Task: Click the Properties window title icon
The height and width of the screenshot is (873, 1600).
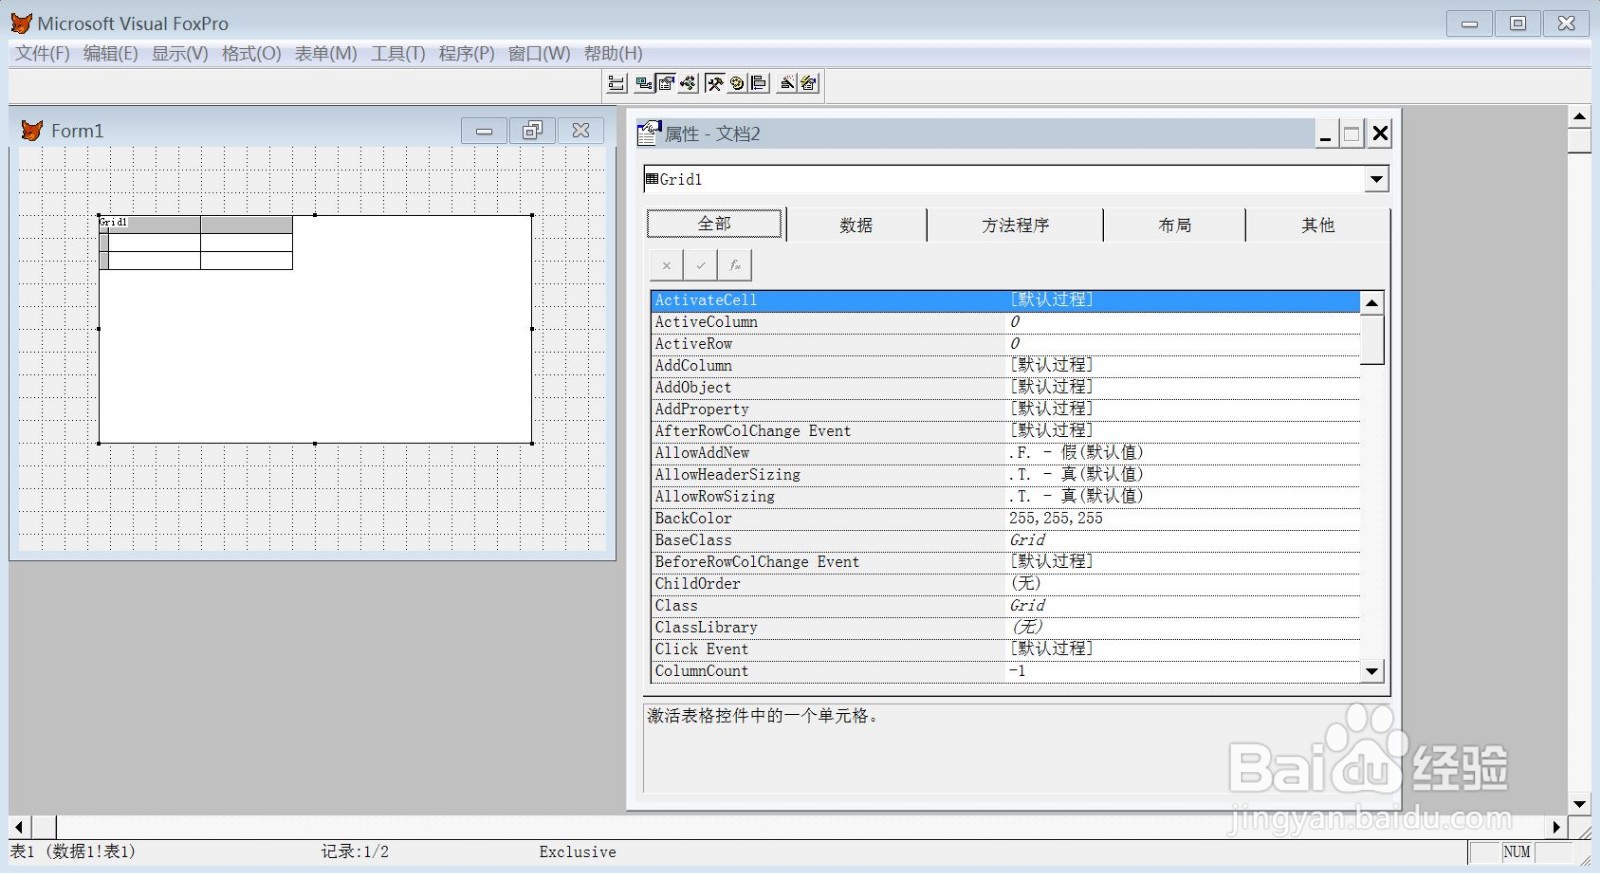Action: [x=649, y=133]
